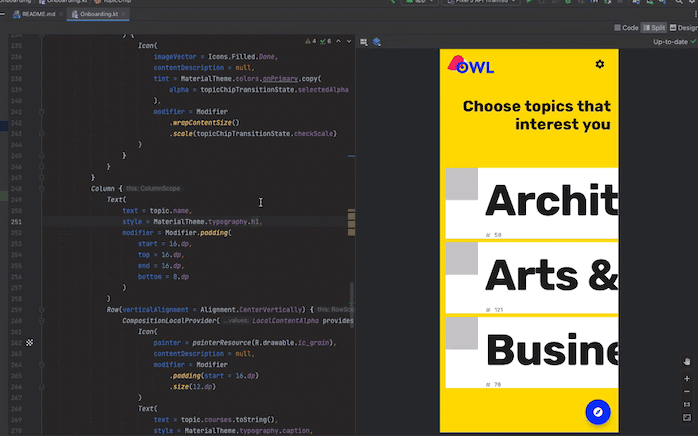The height and width of the screenshot is (436, 698).
Task: Click the gutter icon beside the painterResource line
Action: [x=29, y=342]
